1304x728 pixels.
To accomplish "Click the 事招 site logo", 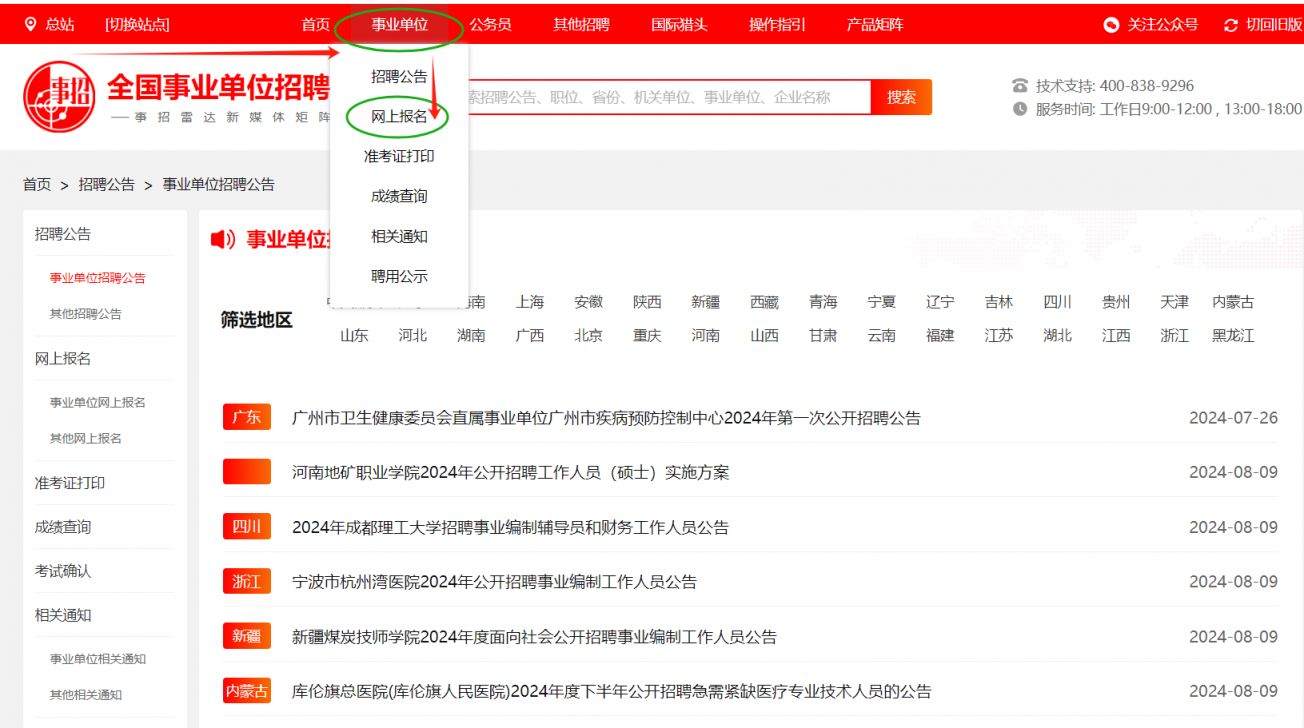I will pos(57,95).
